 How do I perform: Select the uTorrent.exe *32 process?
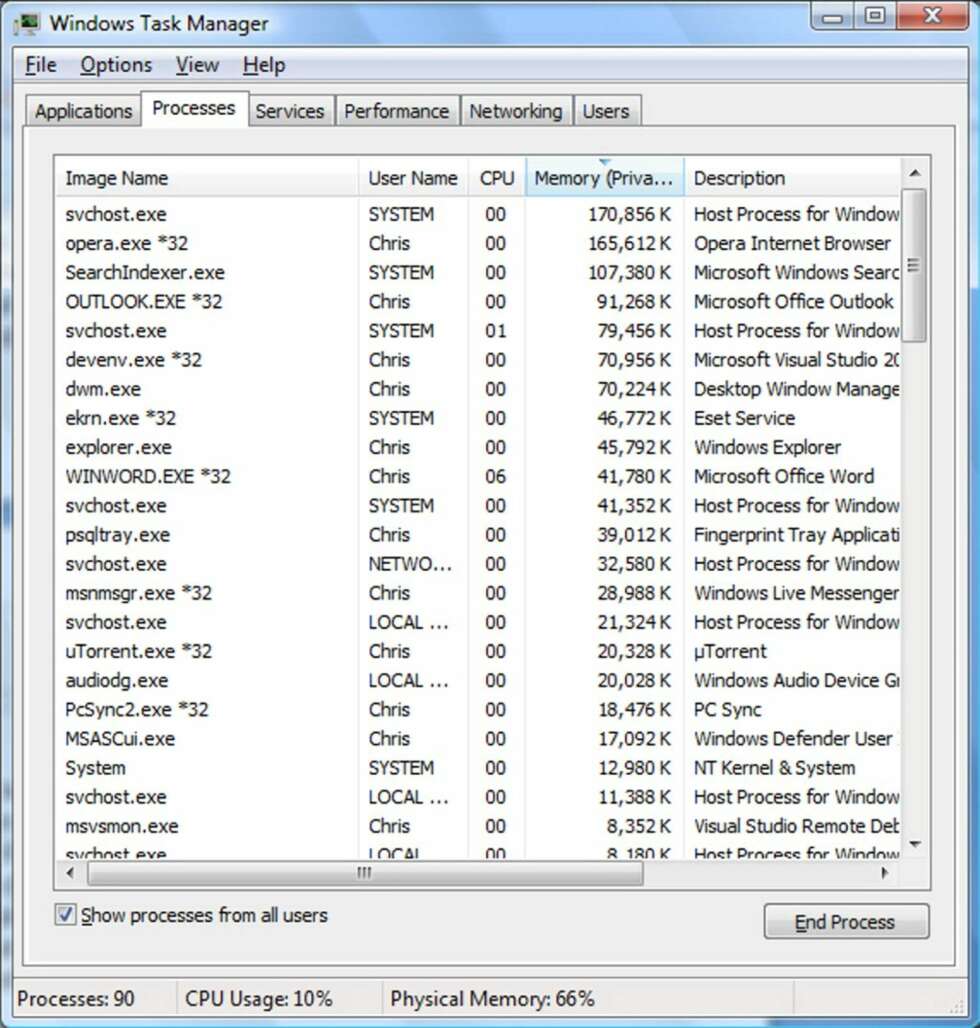point(477,652)
